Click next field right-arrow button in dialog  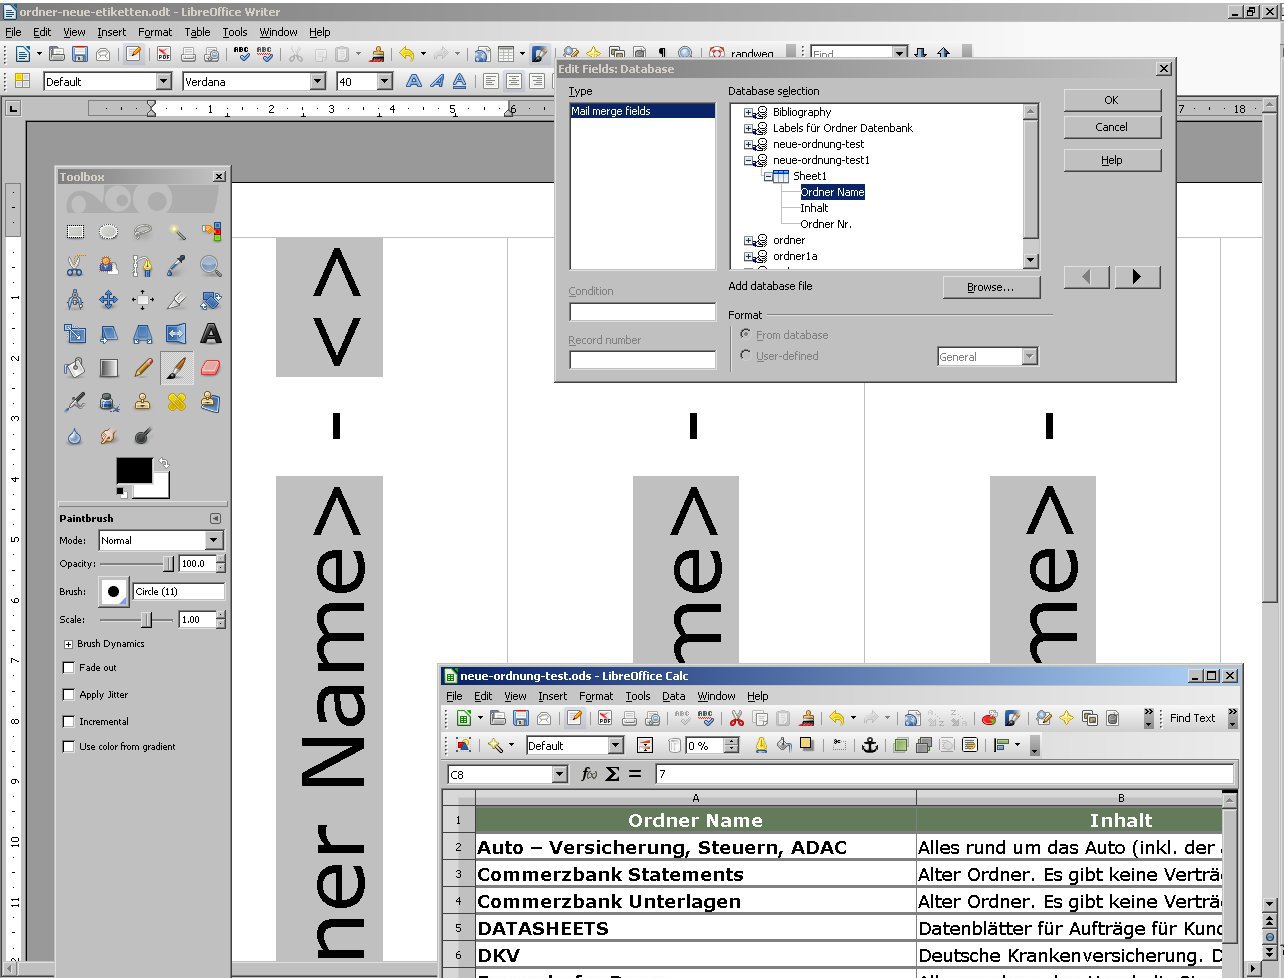1137,277
